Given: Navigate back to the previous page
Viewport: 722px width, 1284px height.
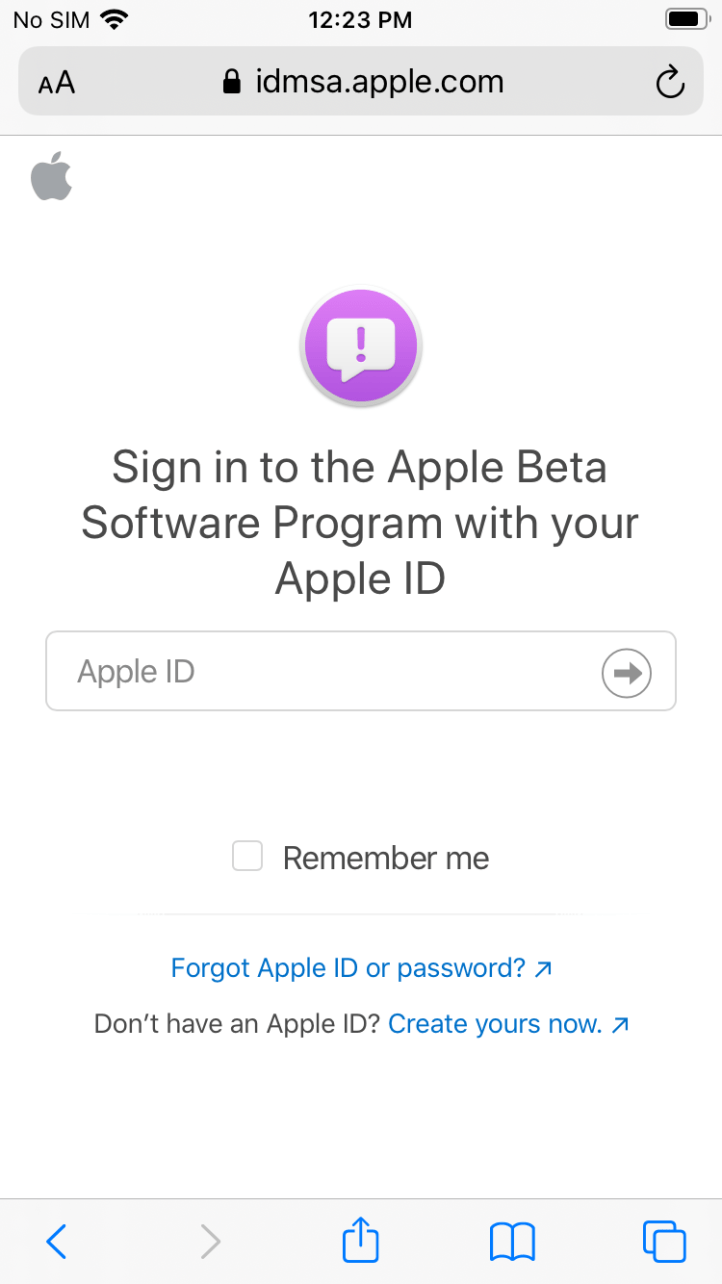Looking at the screenshot, I should click(x=57, y=1240).
